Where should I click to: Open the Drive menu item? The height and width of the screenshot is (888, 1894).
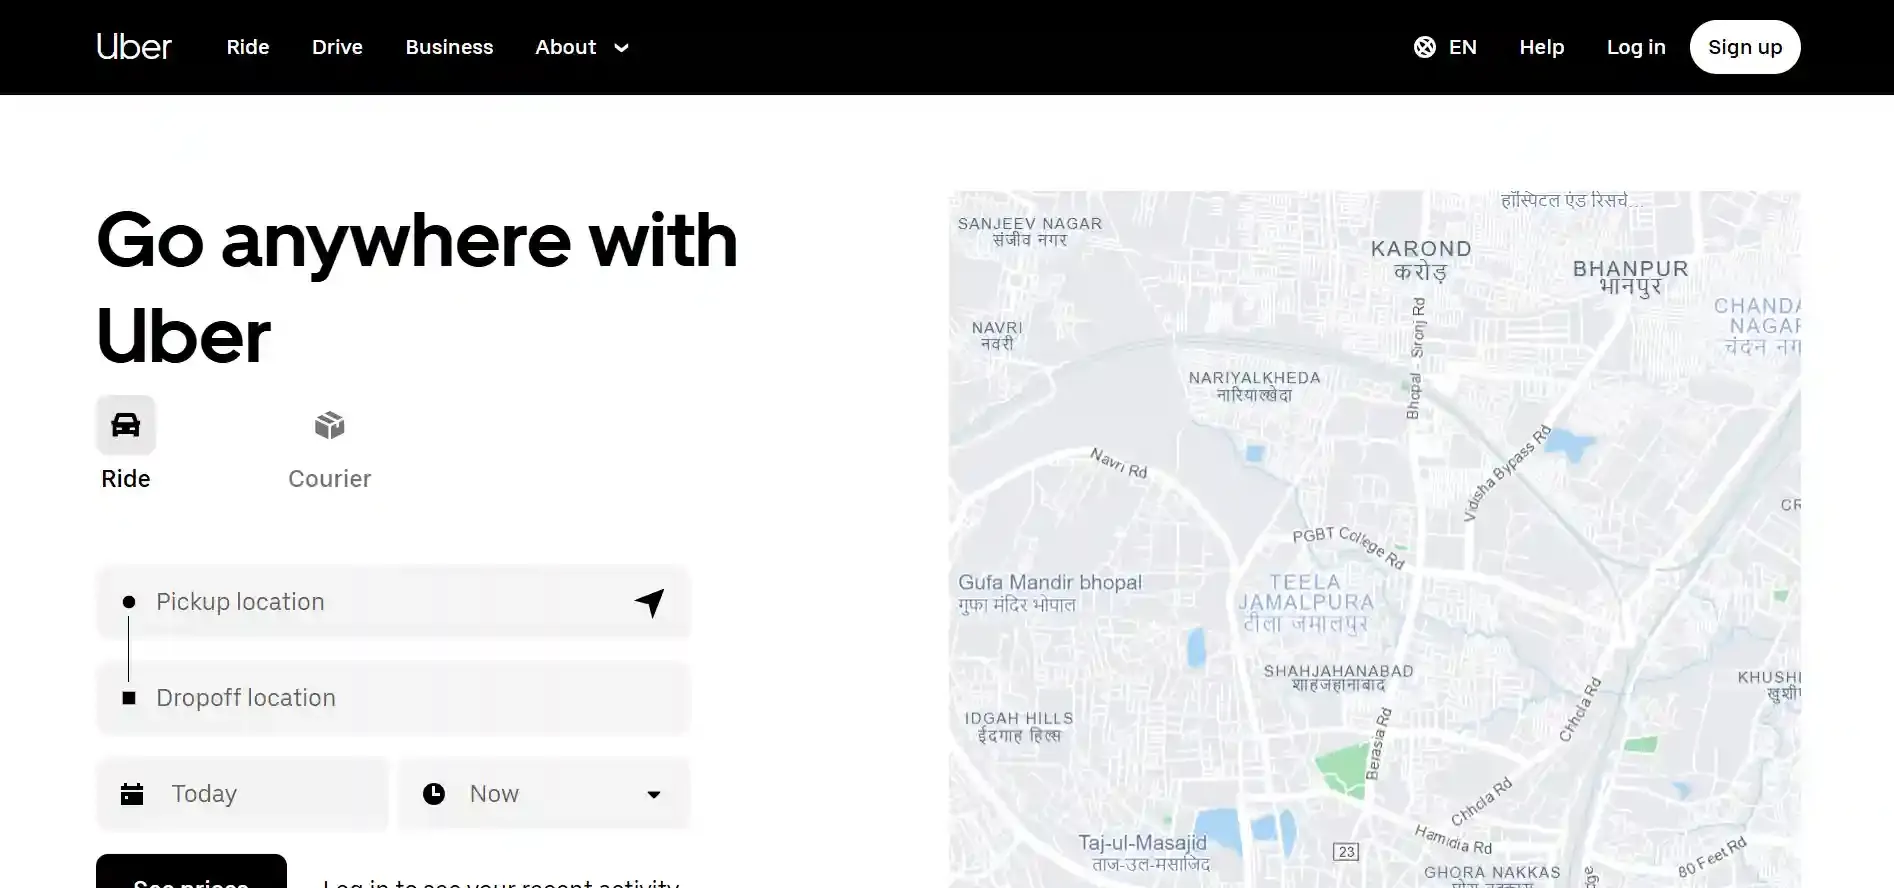[337, 47]
